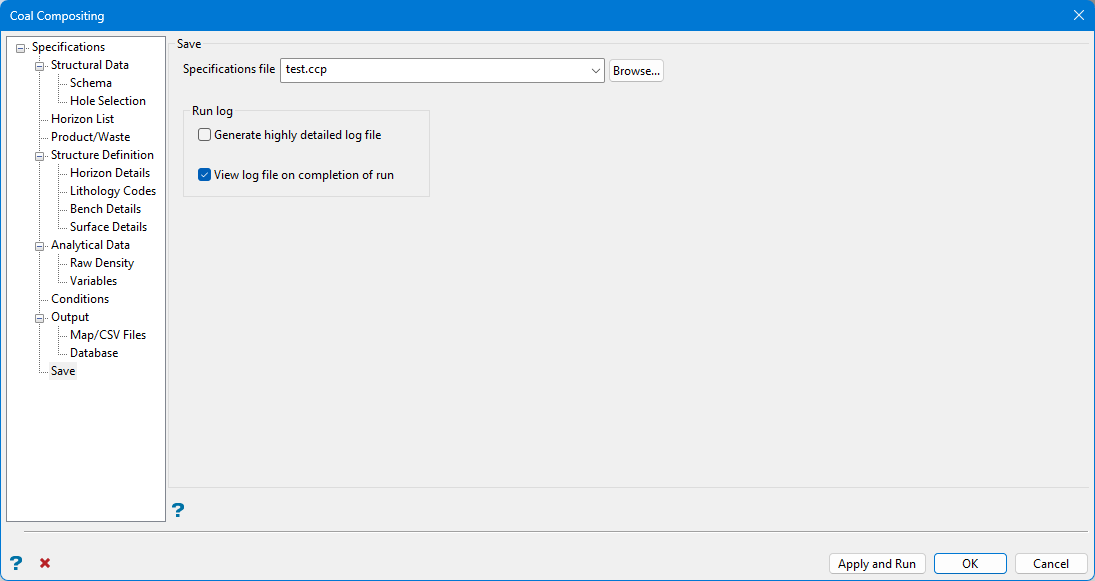The image size is (1095, 581).
Task: Collapse the Output tree node
Action: click(40, 318)
